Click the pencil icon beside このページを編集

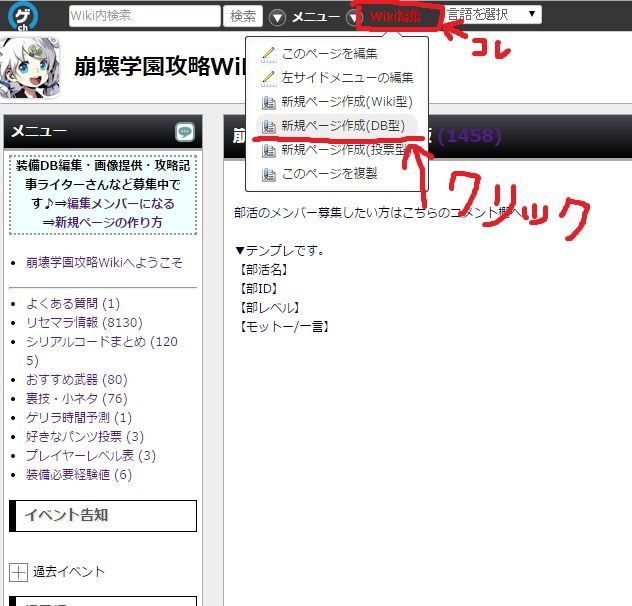click(267, 54)
